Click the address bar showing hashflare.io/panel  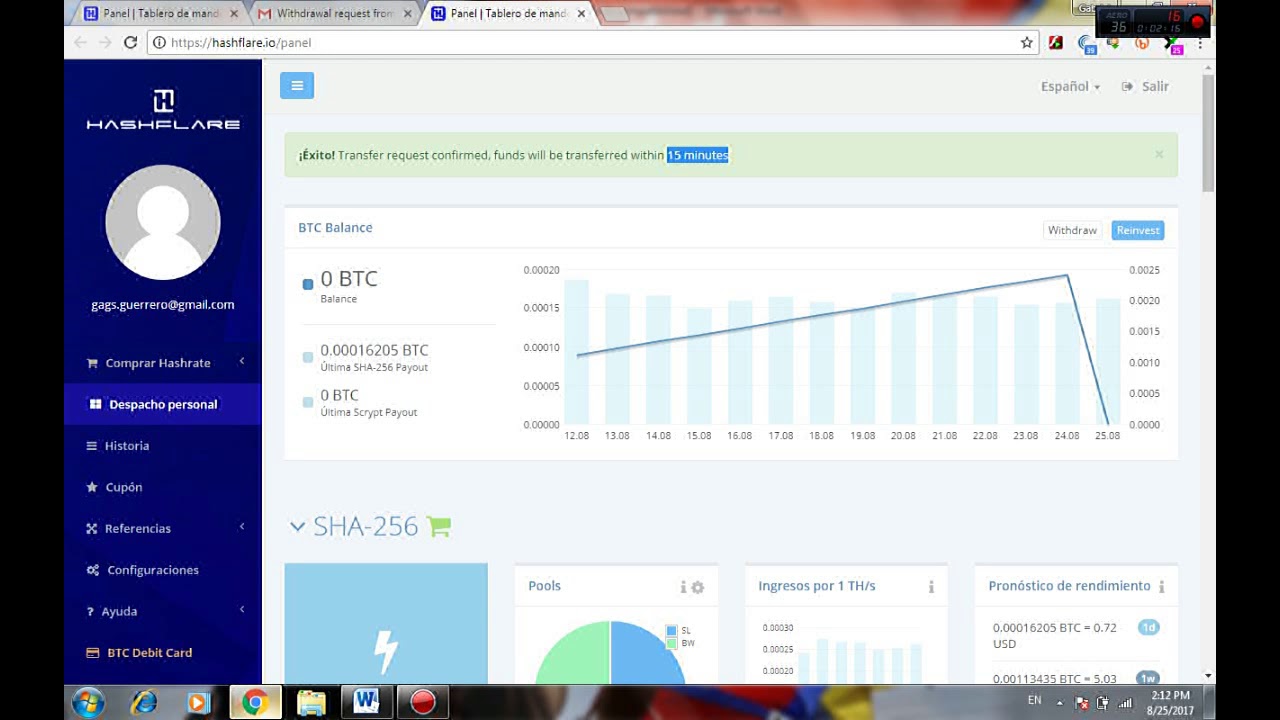tap(590, 42)
